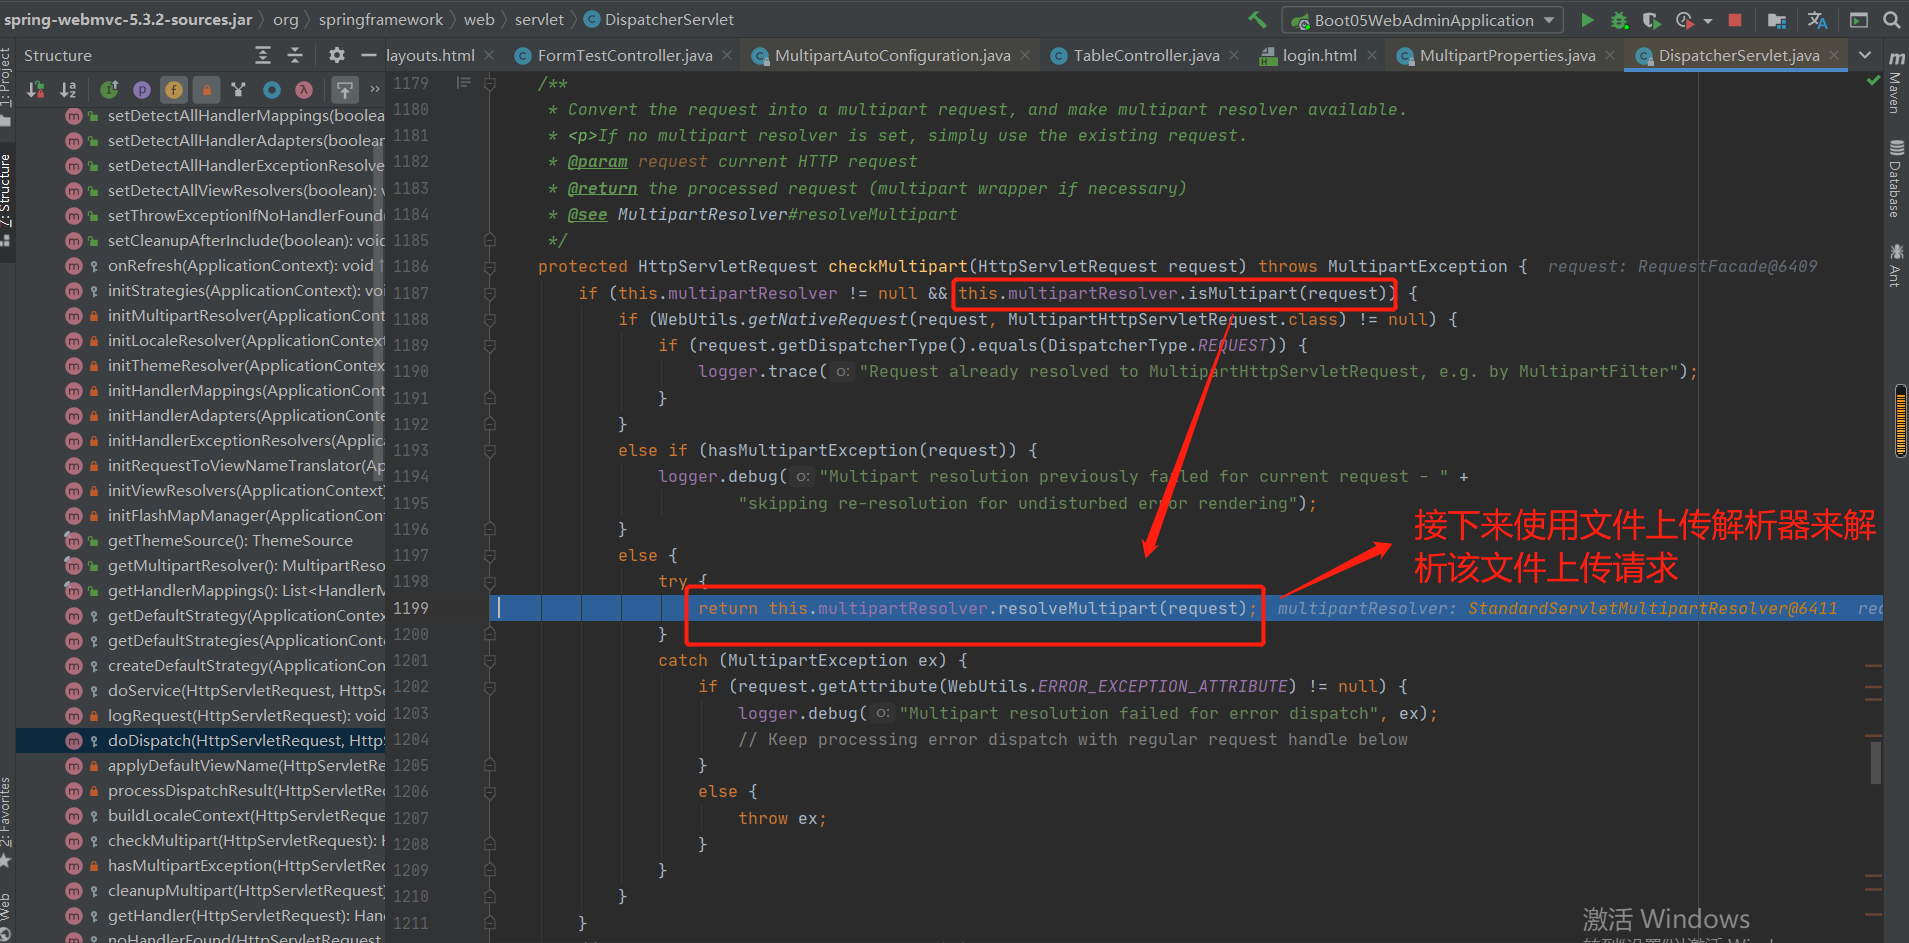1909x943 pixels.
Task: Toggle Show non-public members lock filter
Action: [206, 90]
